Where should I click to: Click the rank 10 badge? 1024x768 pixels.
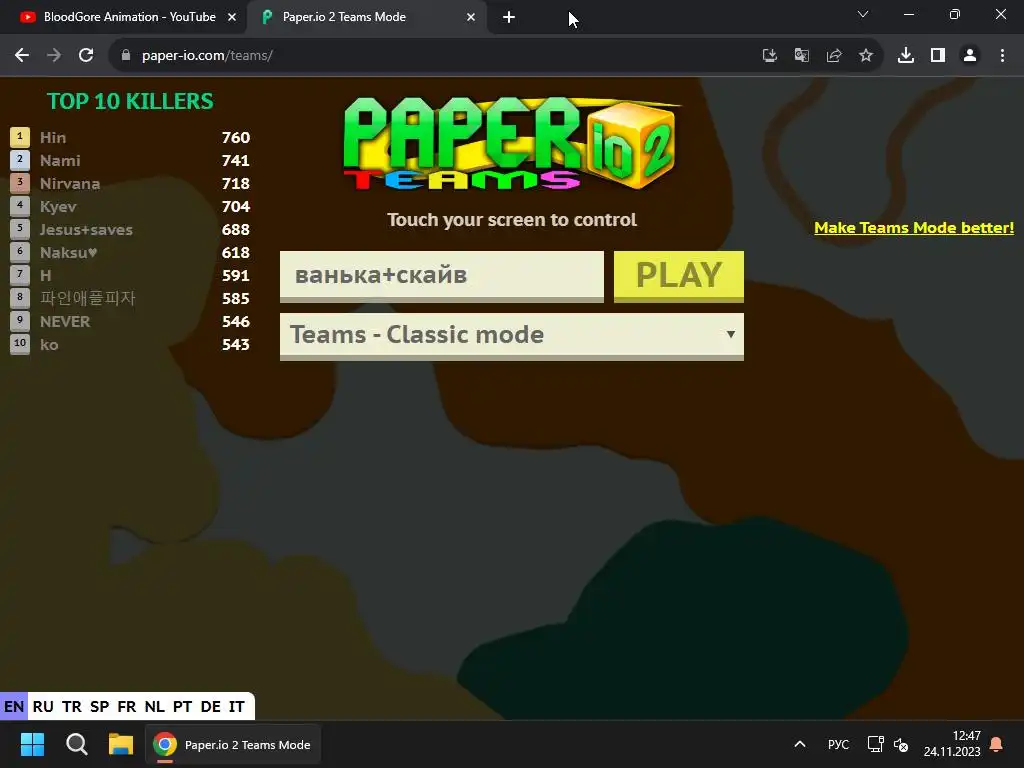coord(20,344)
